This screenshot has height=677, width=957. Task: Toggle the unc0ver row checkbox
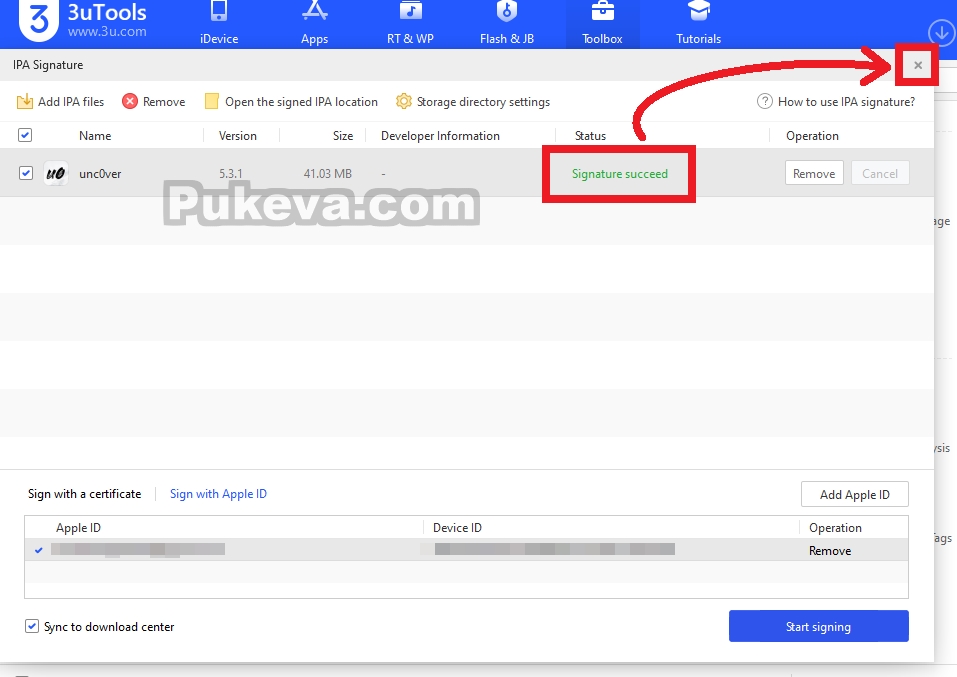(26, 173)
